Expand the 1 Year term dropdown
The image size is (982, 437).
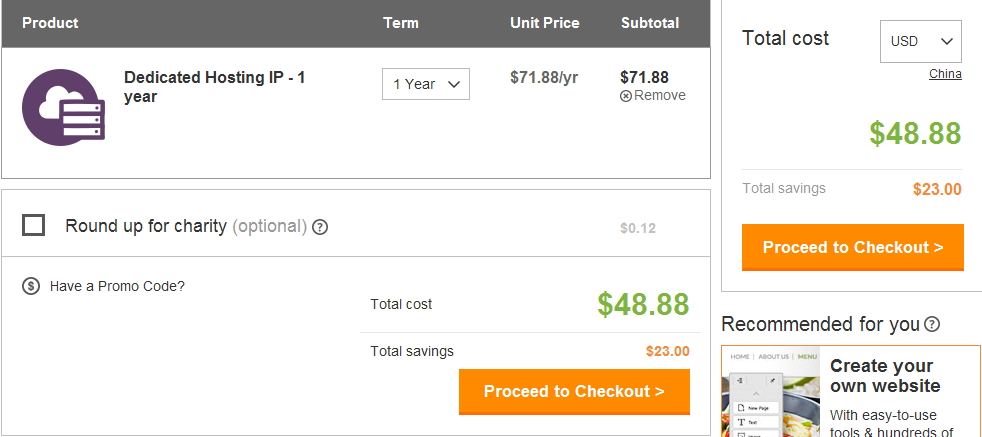pos(426,84)
